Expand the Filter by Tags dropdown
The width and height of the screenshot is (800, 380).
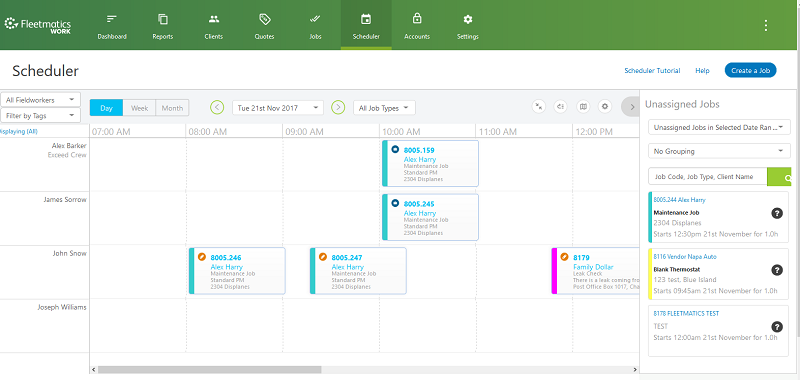(x=40, y=115)
